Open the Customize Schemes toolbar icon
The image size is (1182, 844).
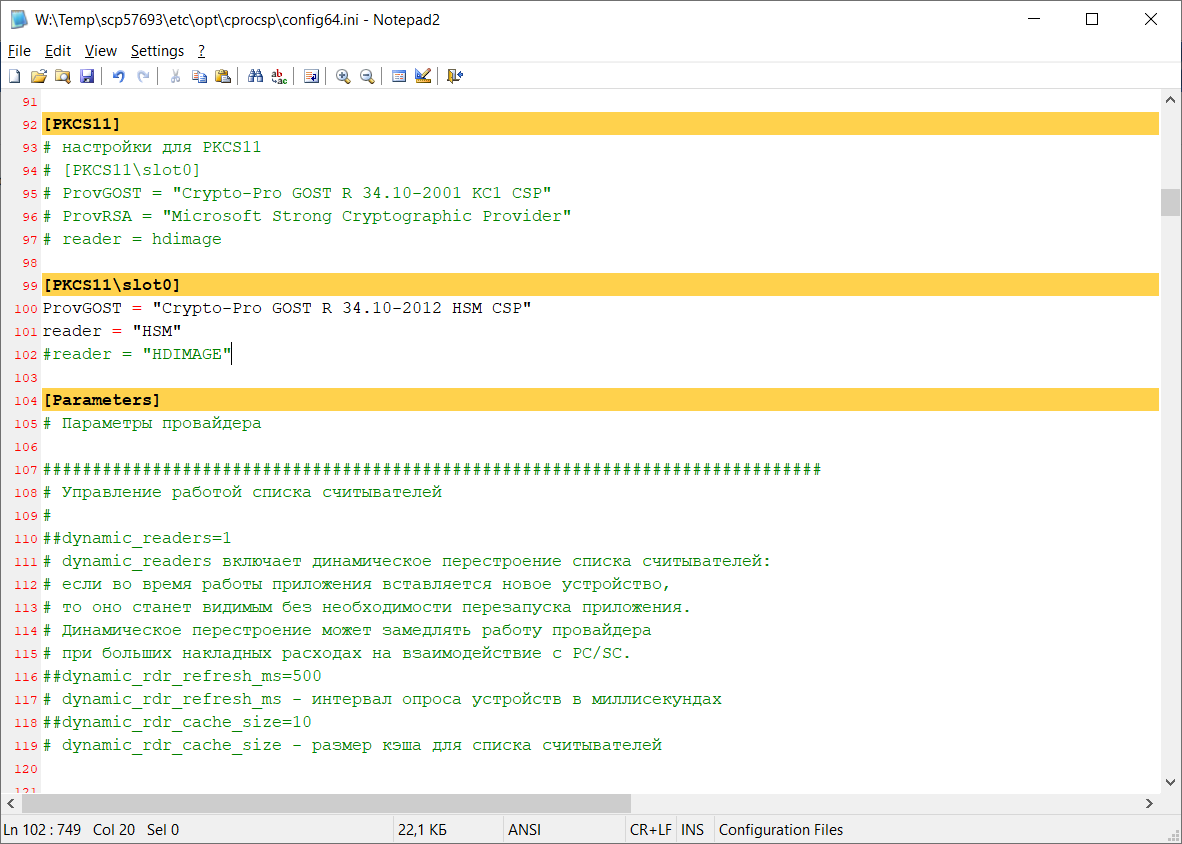point(423,76)
